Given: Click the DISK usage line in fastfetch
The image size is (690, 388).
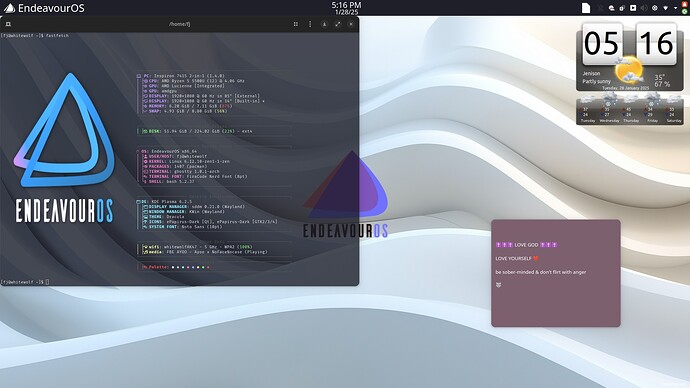Looking at the screenshot, I should tap(197, 131).
